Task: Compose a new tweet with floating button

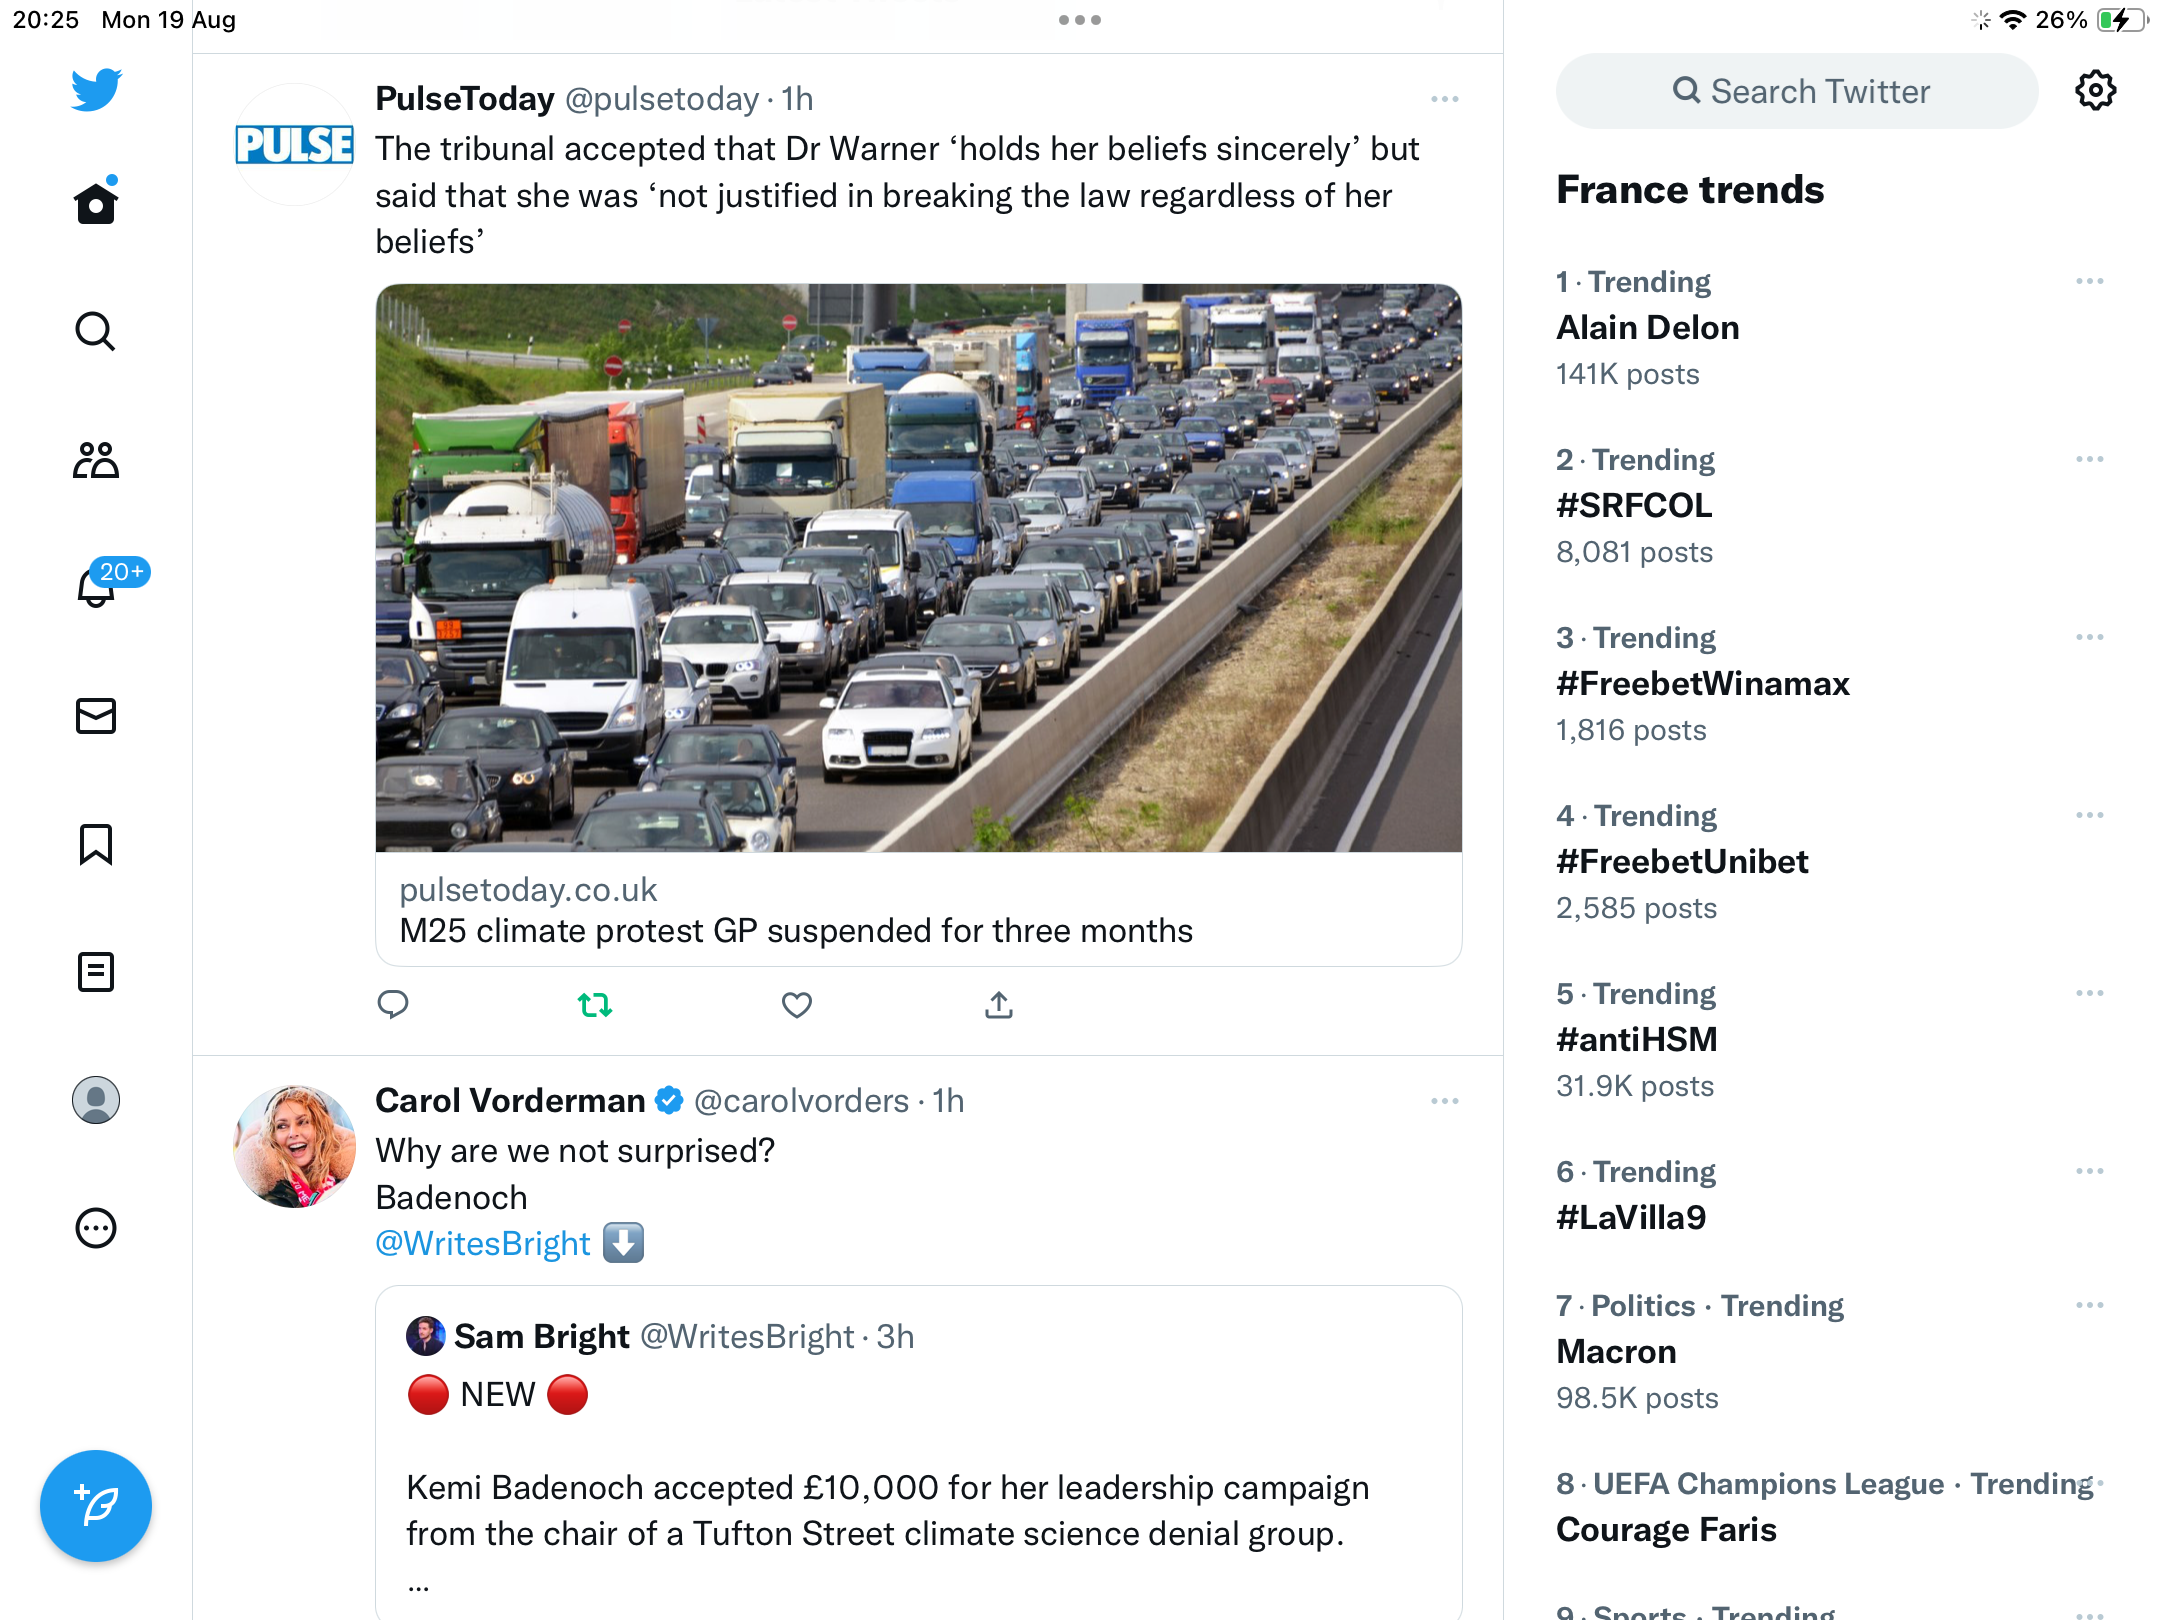Action: (x=96, y=1506)
